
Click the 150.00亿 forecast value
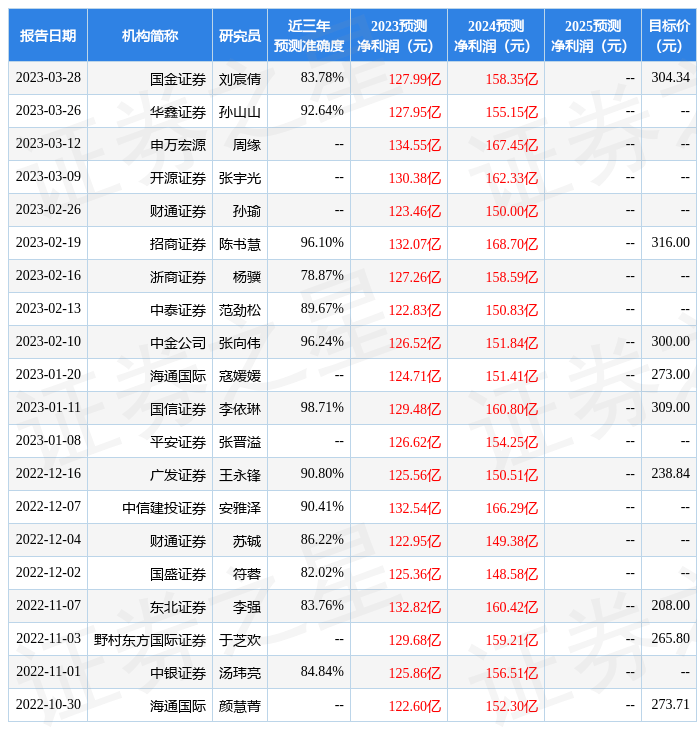pos(512,211)
